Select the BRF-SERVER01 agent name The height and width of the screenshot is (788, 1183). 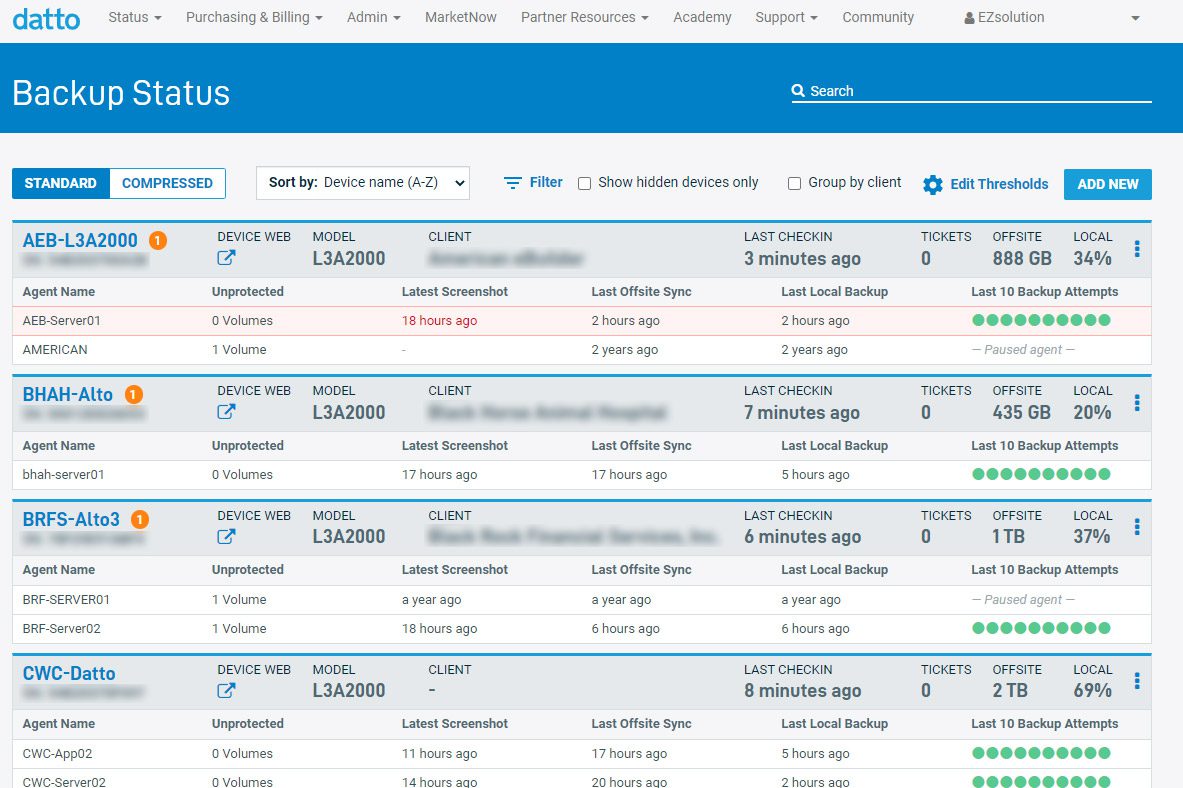click(x=66, y=600)
